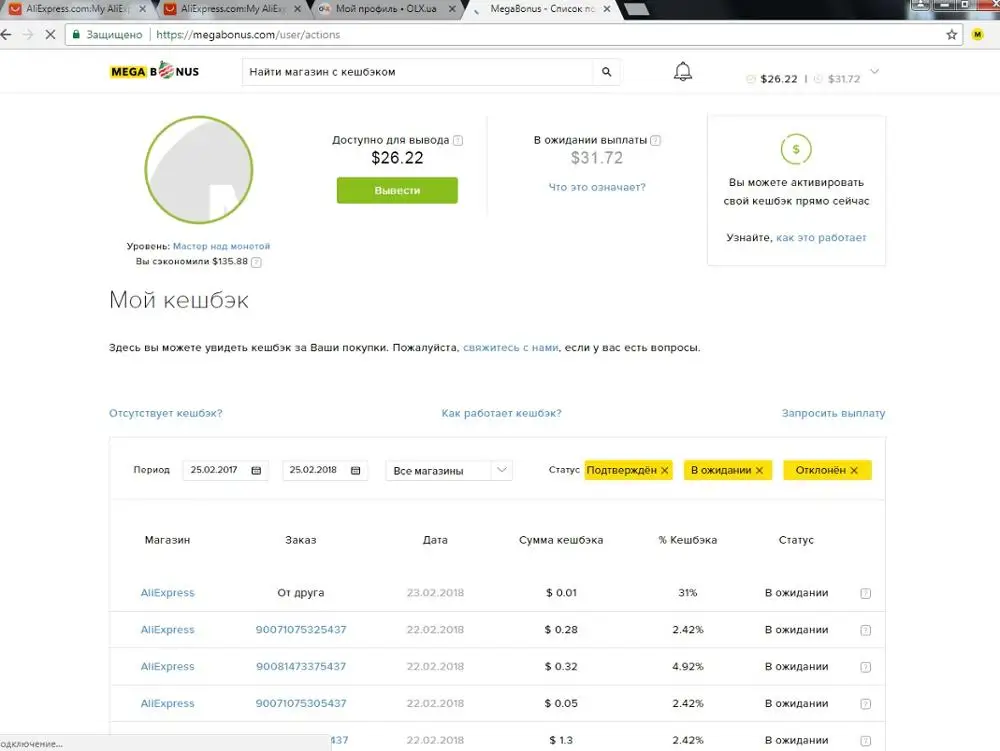Click the Сумма кешбэка column header
The height and width of the screenshot is (751, 1000).
561,540
